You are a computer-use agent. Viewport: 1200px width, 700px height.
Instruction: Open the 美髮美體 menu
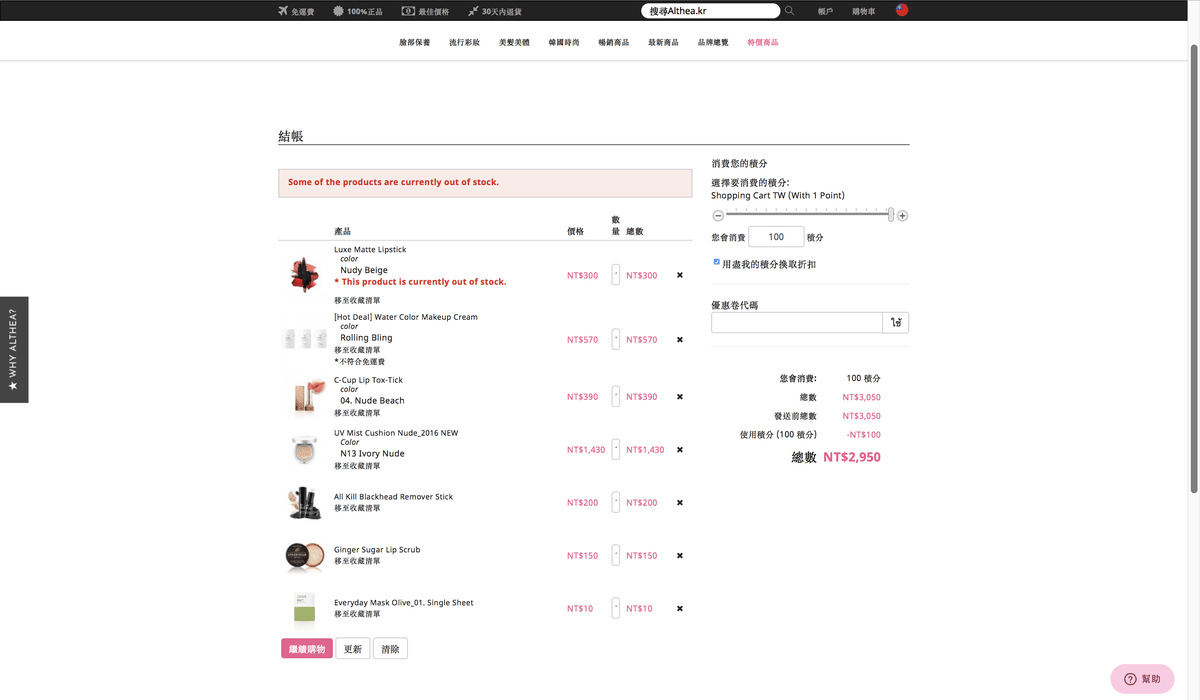pos(514,43)
